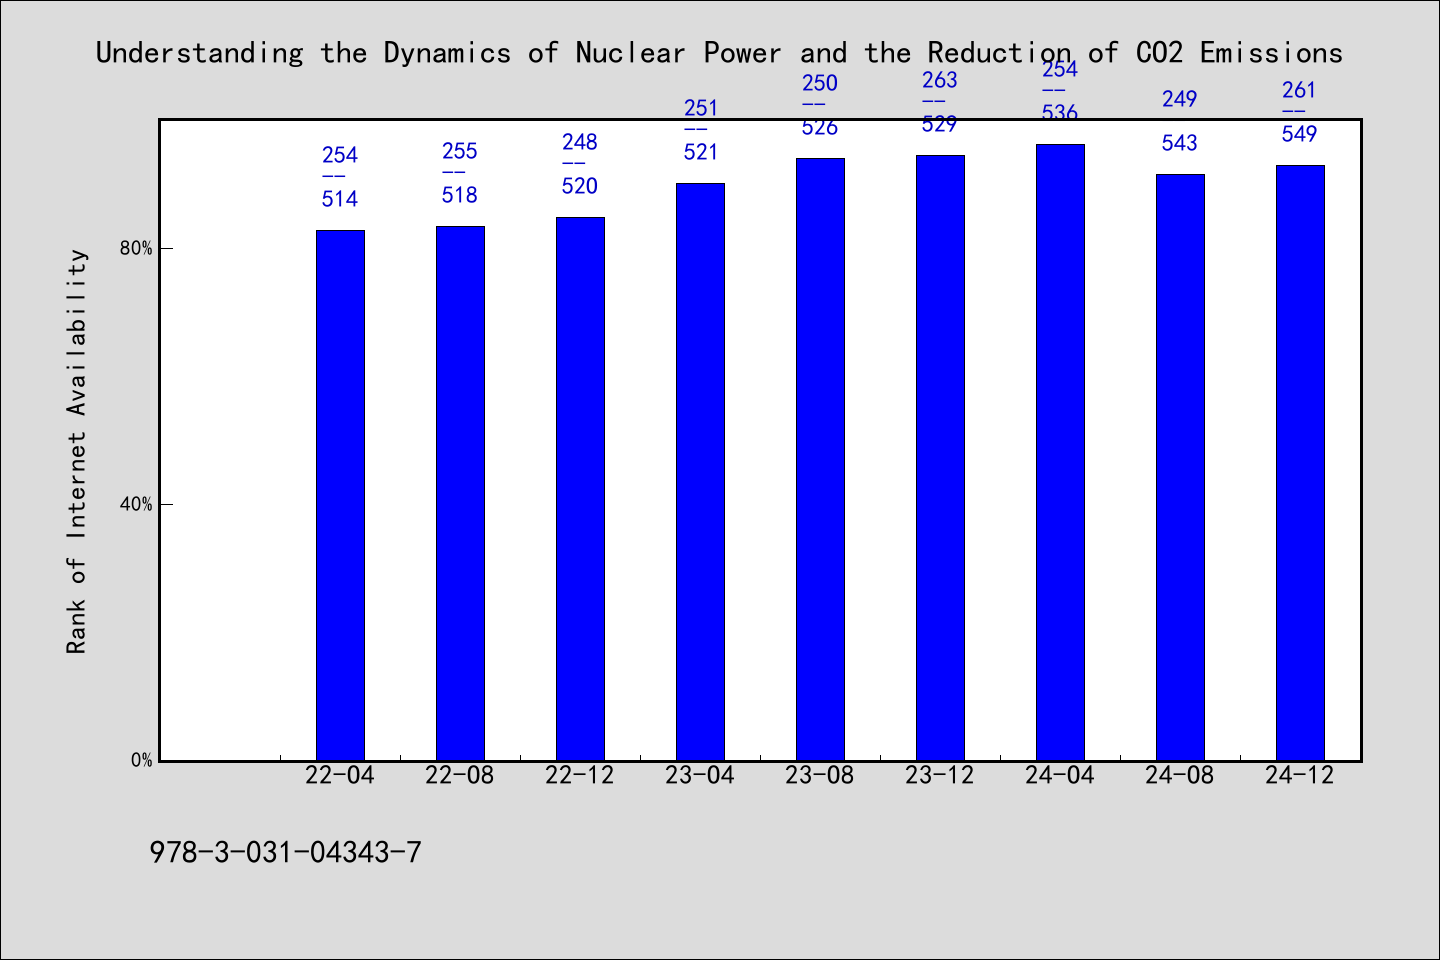Click the data label value 251
Image resolution: width=1440 pixels, height=960 pixels.
(701, 108)
